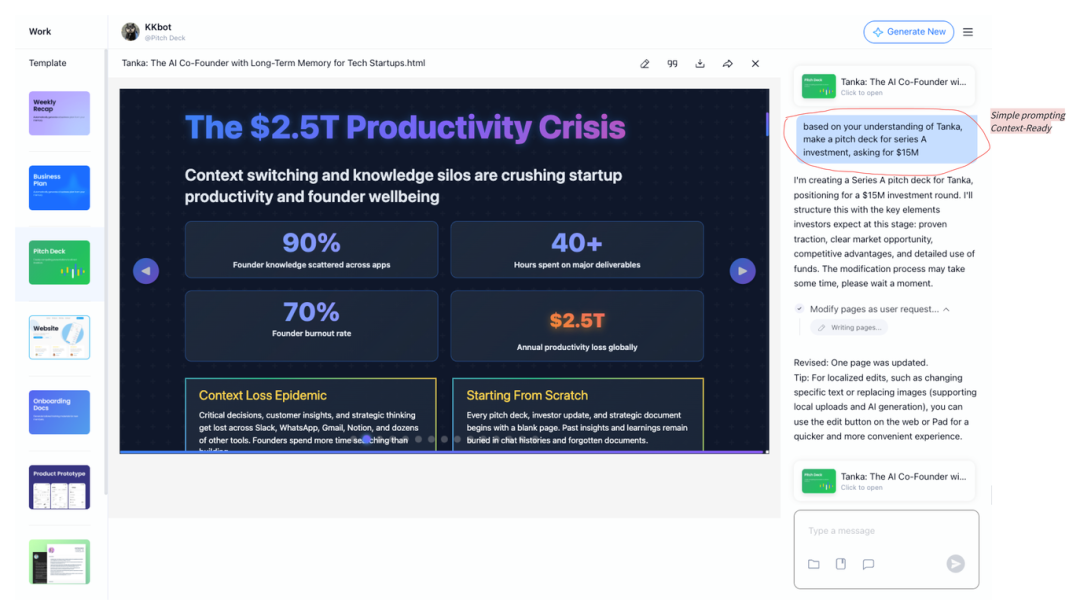
Task: Click the slide progress bar at bottom
Action: [x=444, y=452]
